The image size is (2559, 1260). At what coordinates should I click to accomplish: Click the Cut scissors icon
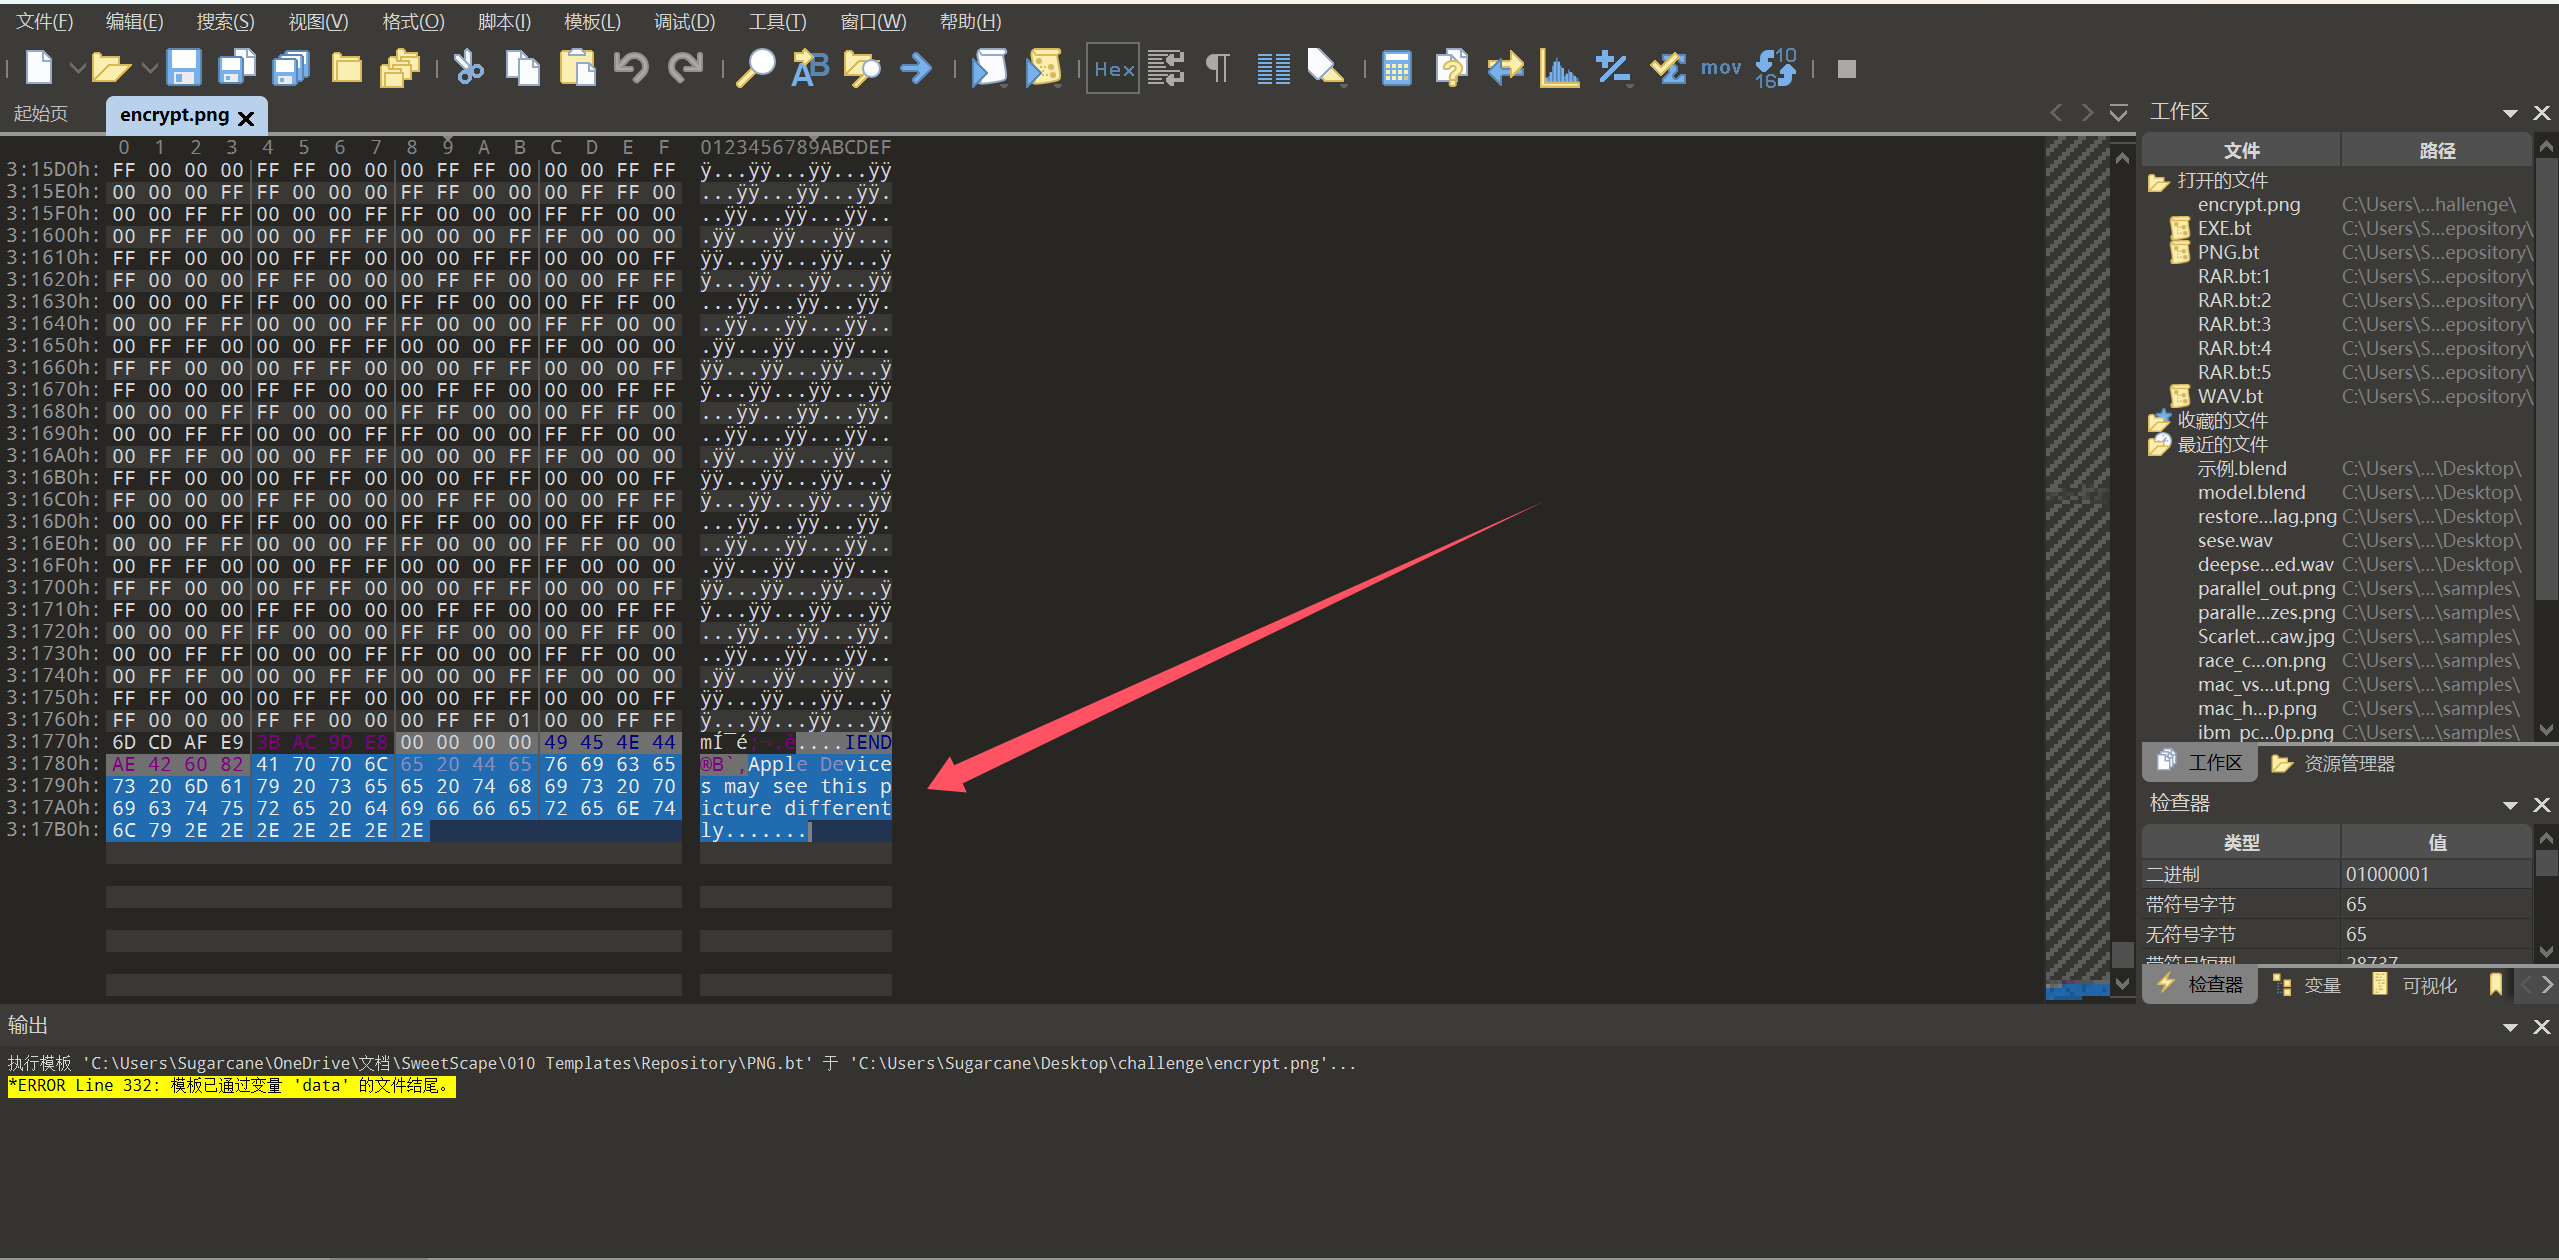[468, 68]
